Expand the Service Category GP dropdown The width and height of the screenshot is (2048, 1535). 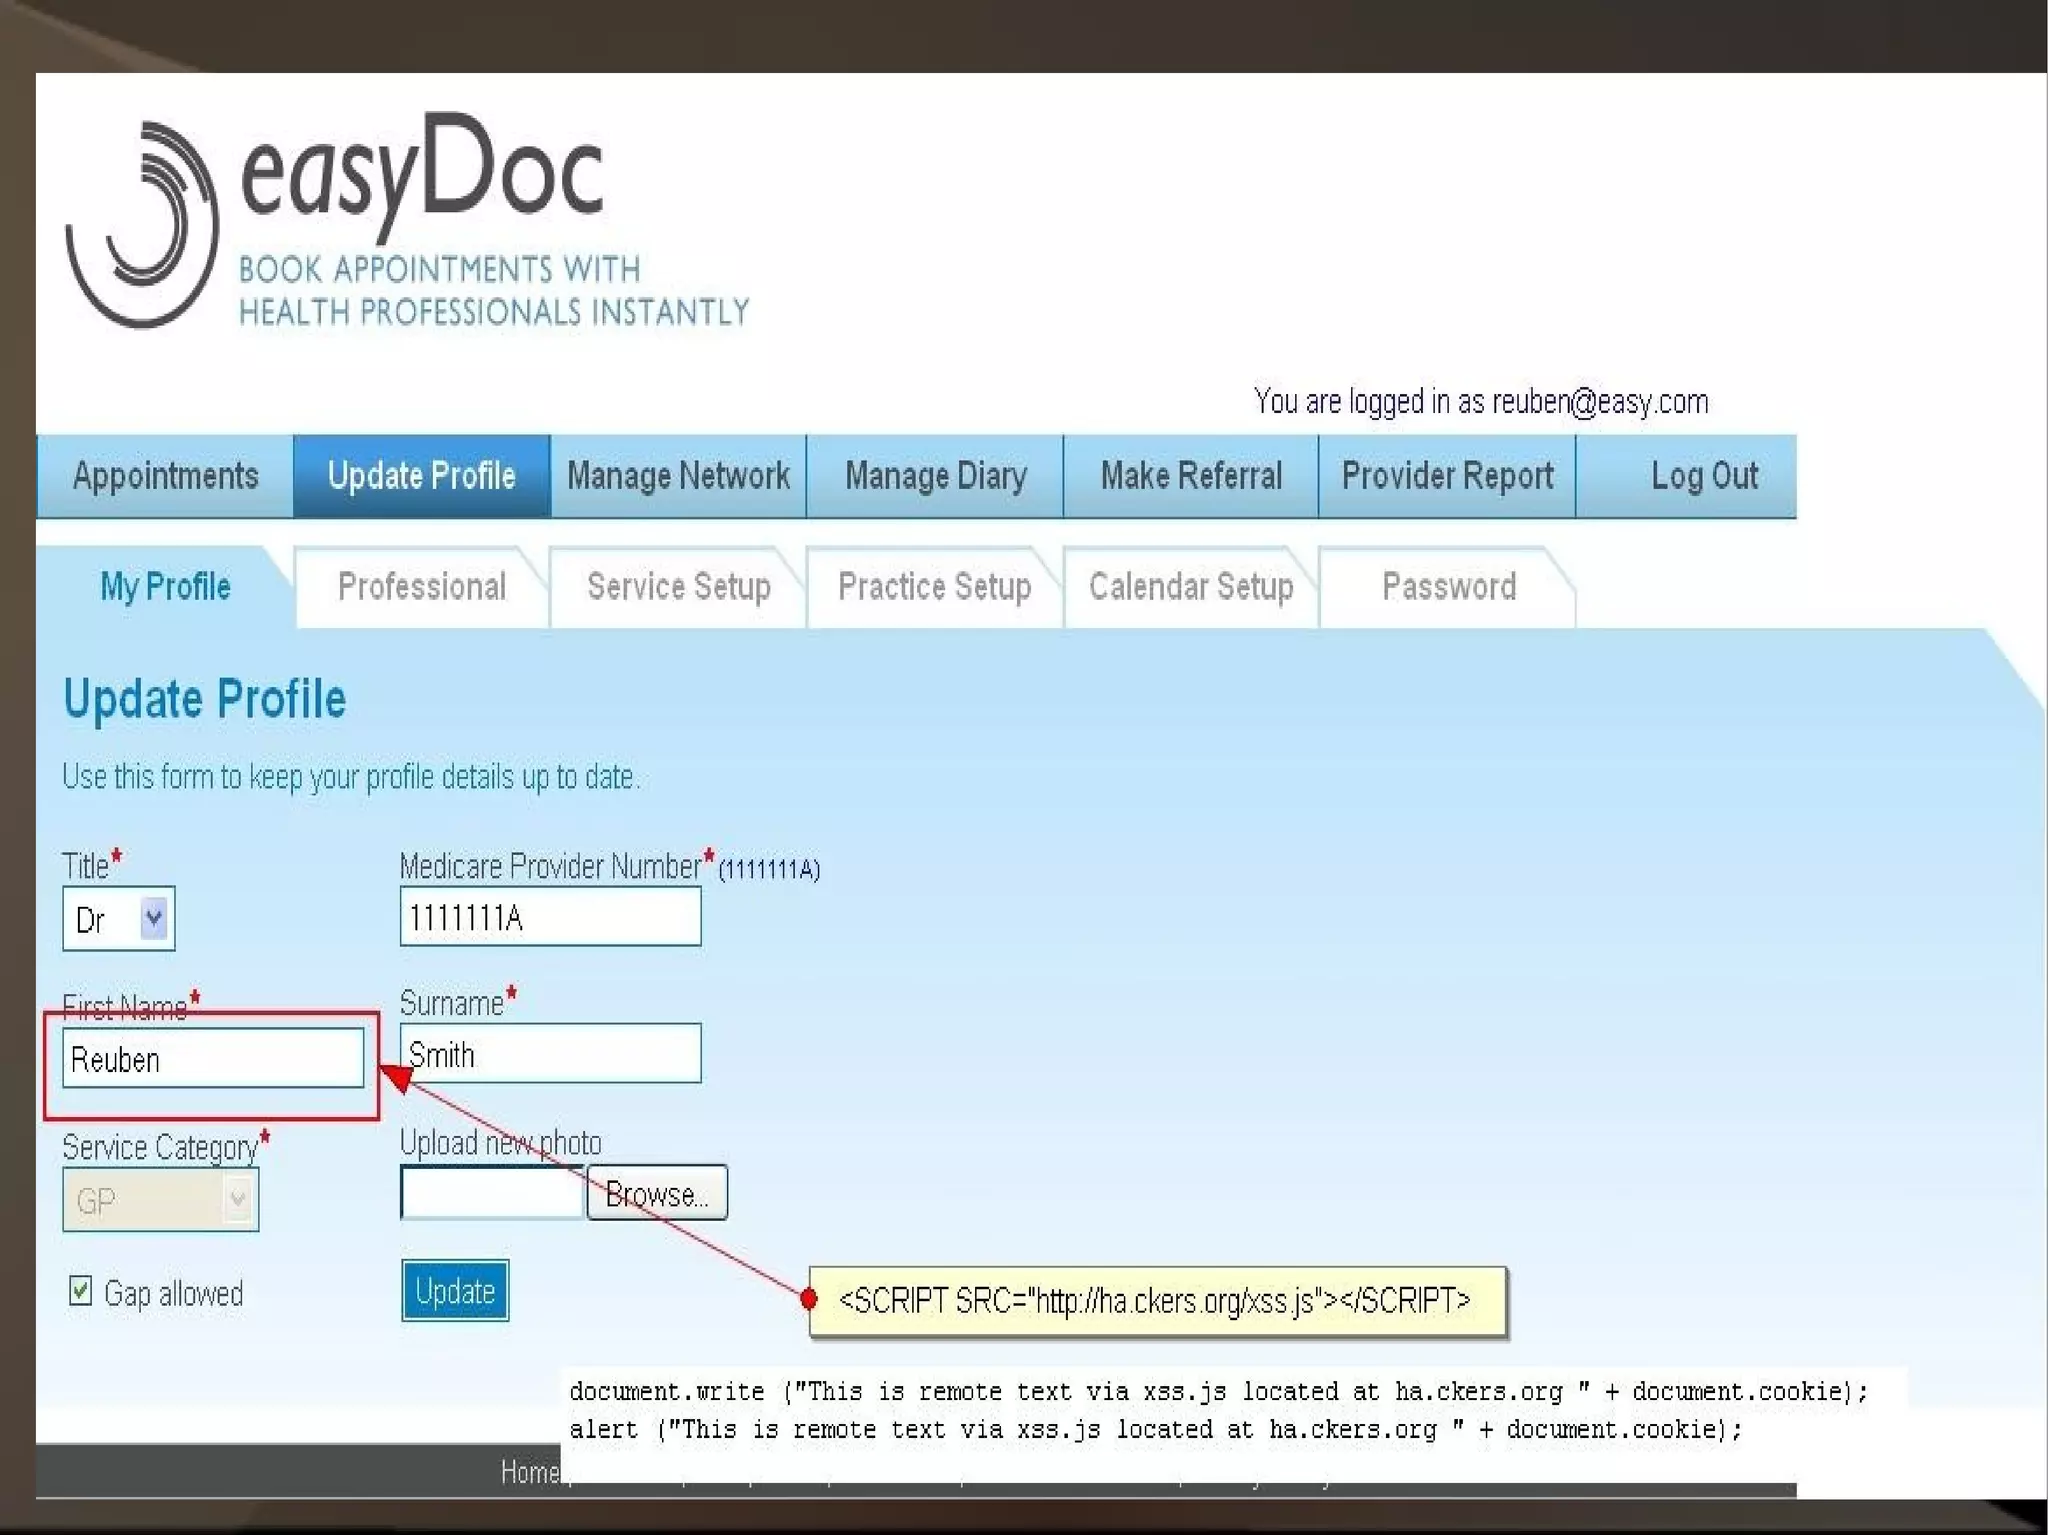pyautogui.click(x=237, y=1198)
